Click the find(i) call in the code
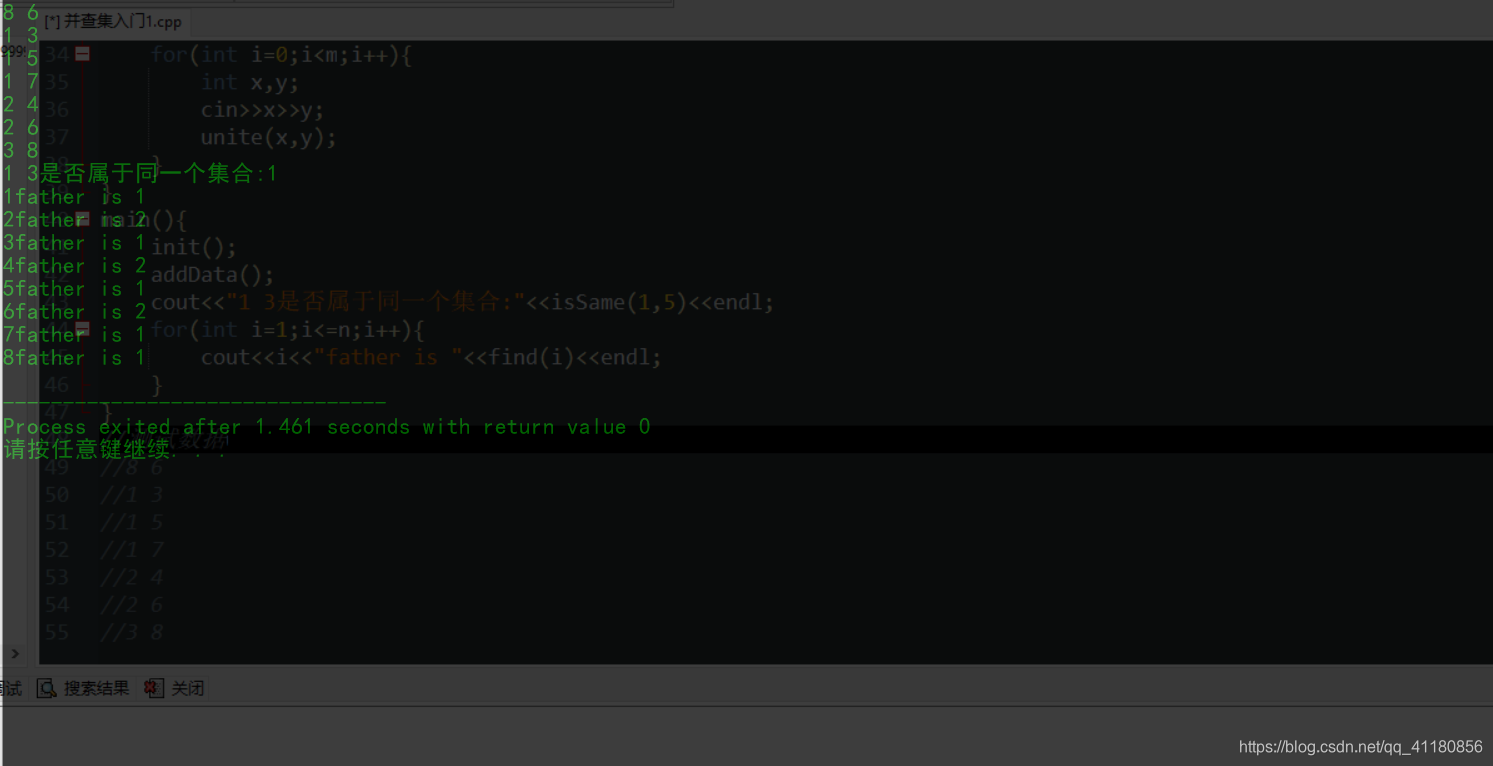 pos(532,357)
